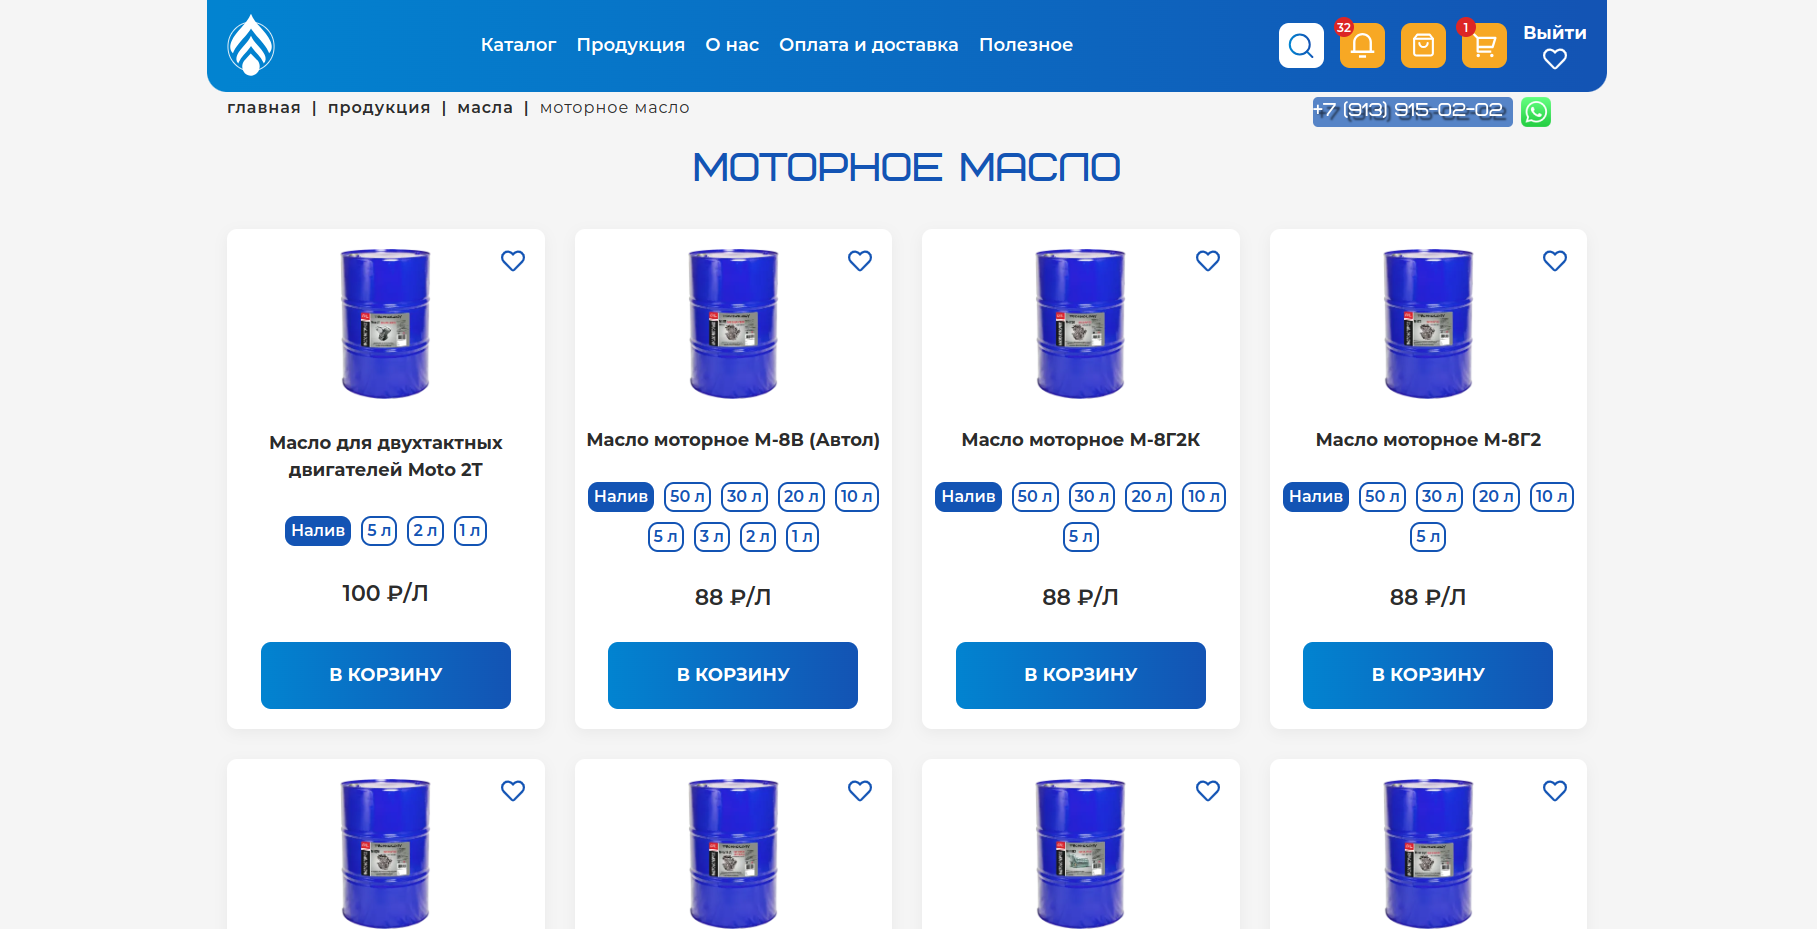Open the М-8Г2К barrel image
The image size is (1817, 929).
click(1081, 323)
